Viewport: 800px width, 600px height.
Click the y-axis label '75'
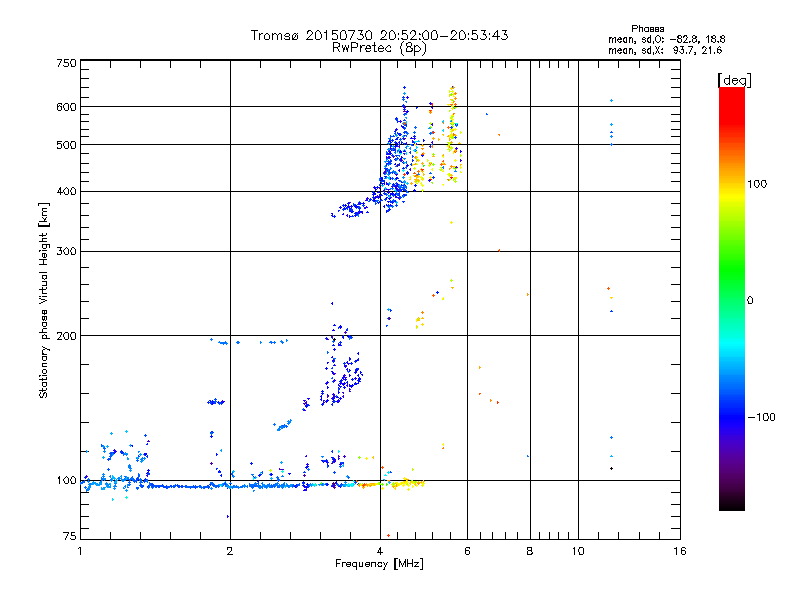(70, 536)
